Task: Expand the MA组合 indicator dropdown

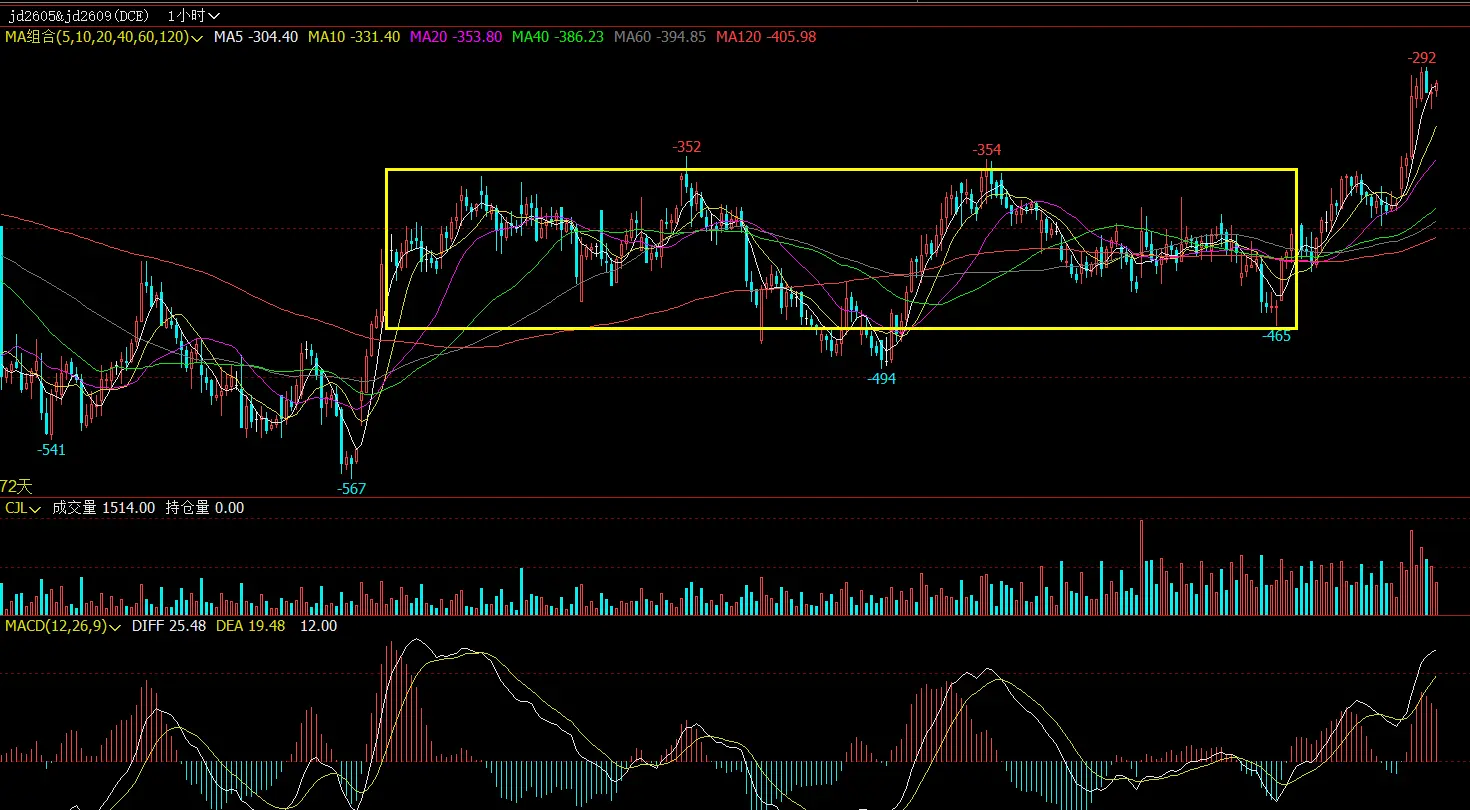Action: (x=105, y=37)
